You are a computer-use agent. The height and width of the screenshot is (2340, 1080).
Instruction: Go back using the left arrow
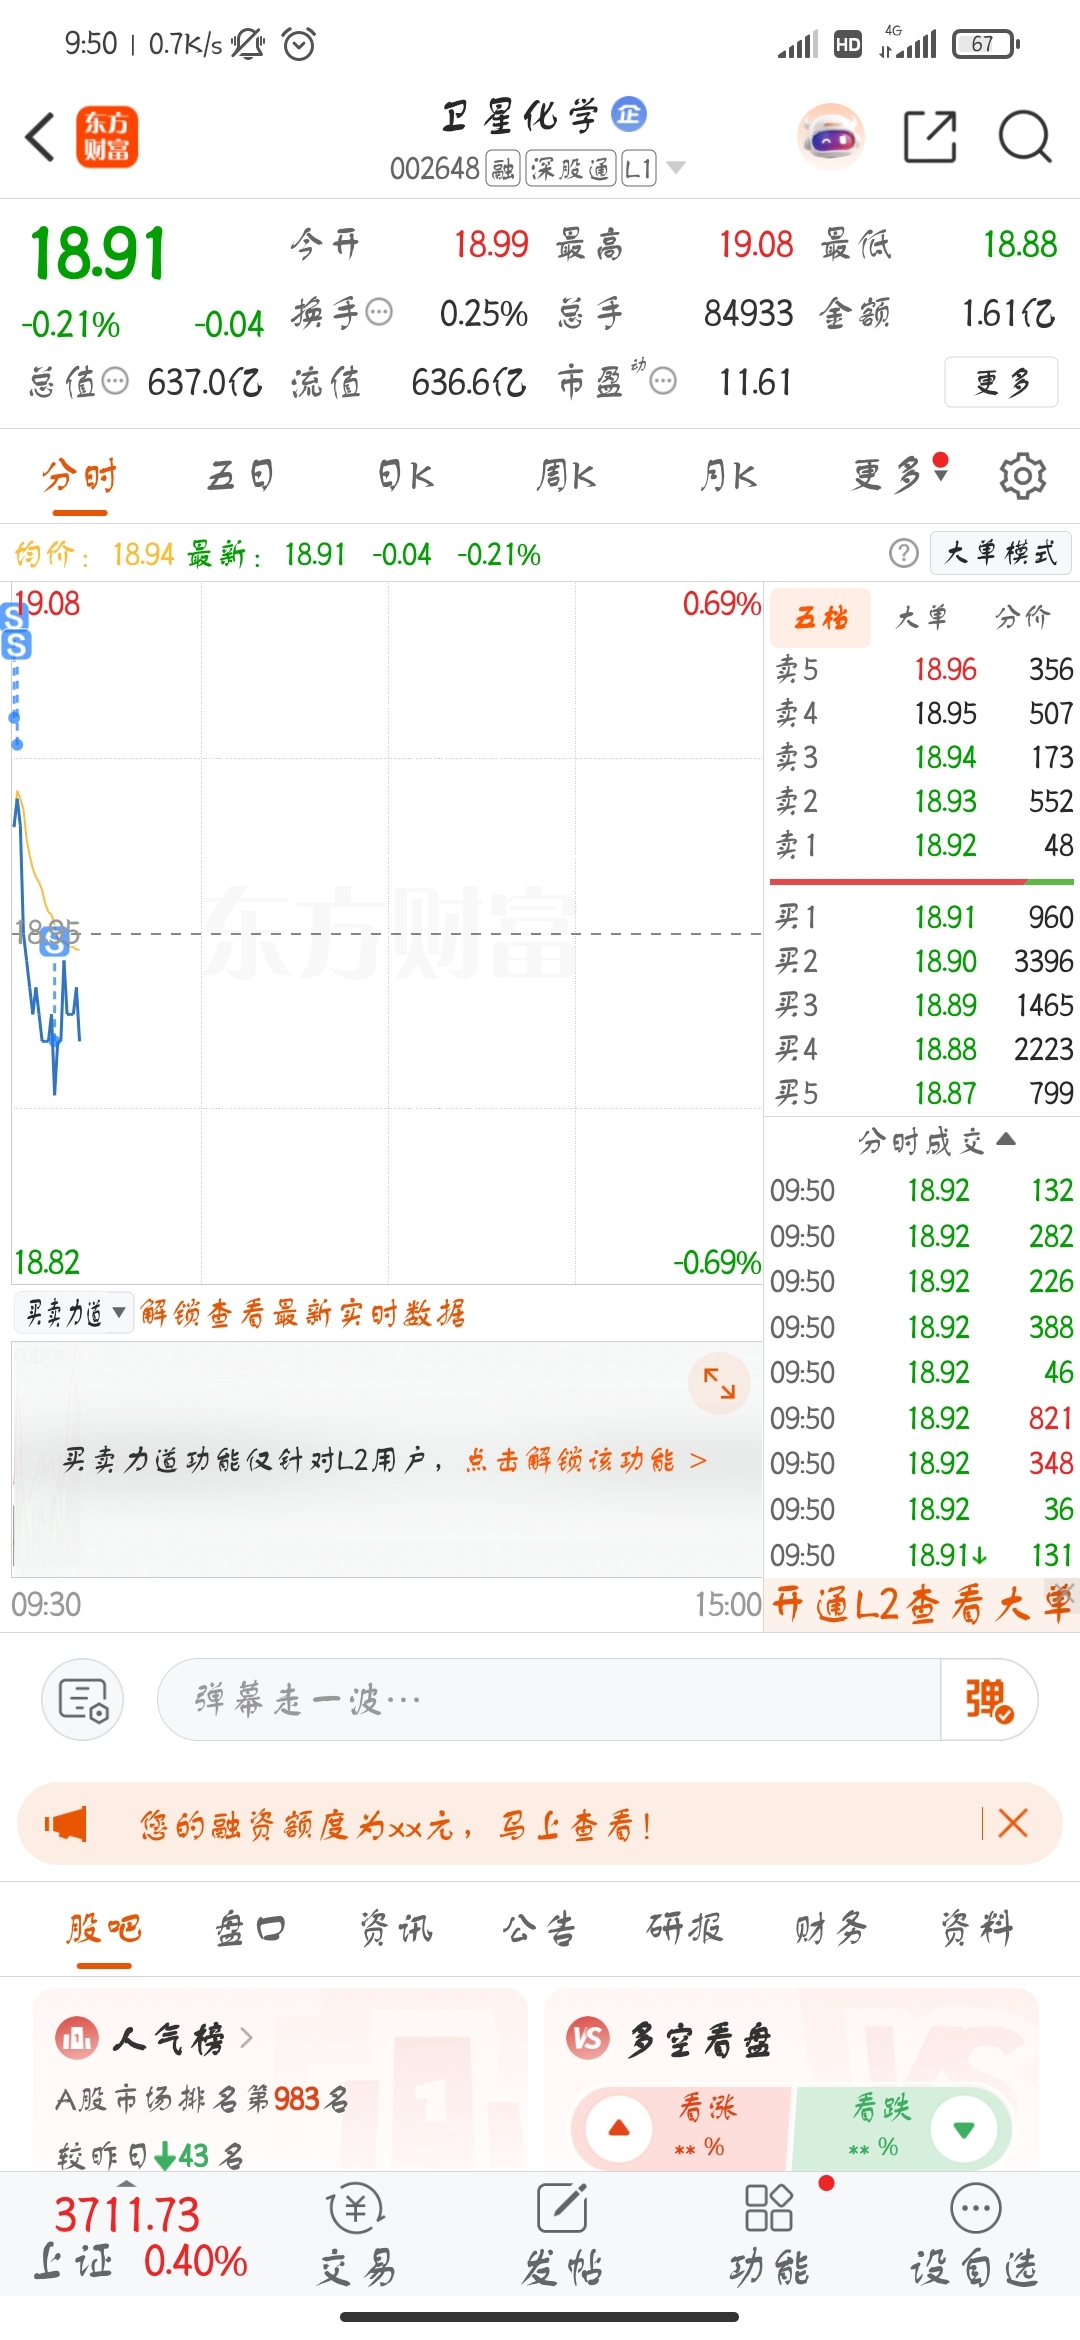(x=40, y=137)
